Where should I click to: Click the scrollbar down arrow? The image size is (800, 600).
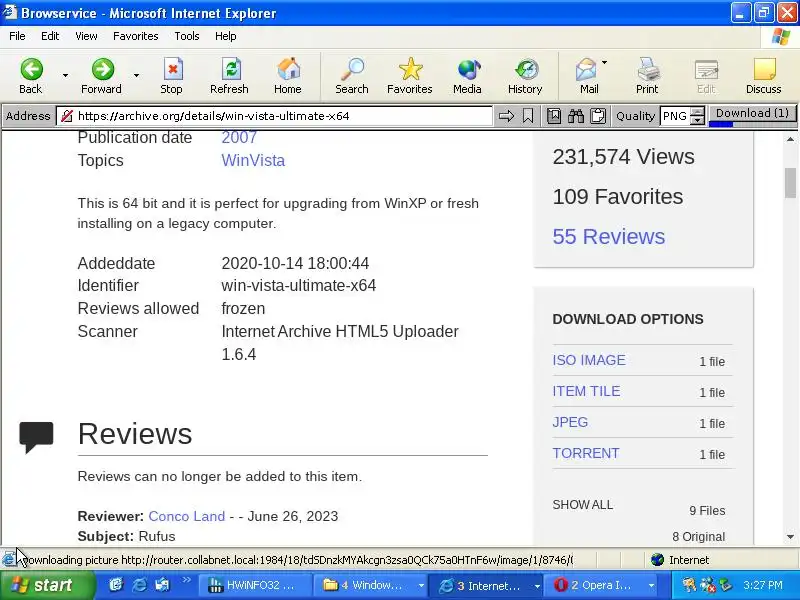coord(790,537)
